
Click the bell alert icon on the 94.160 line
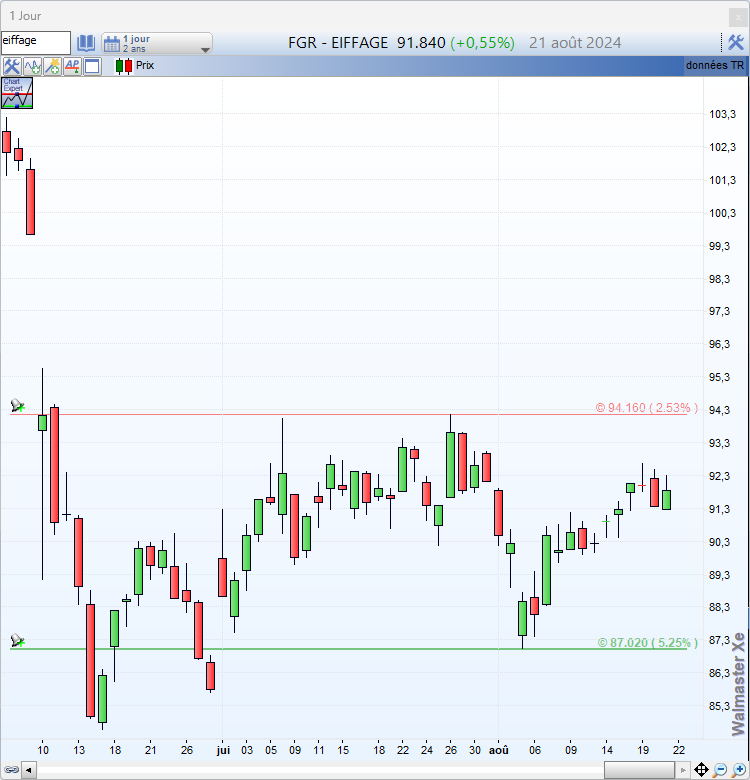17,405
